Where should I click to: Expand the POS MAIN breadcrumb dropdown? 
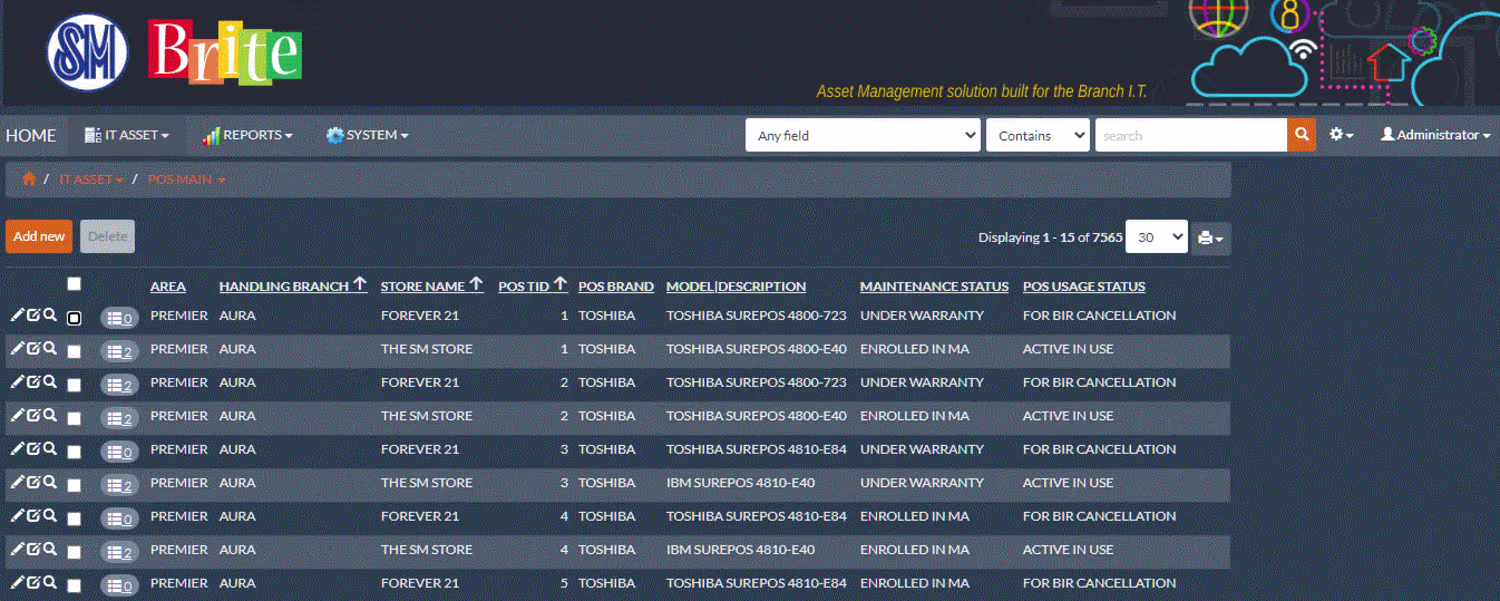click(x=186, y=179)
